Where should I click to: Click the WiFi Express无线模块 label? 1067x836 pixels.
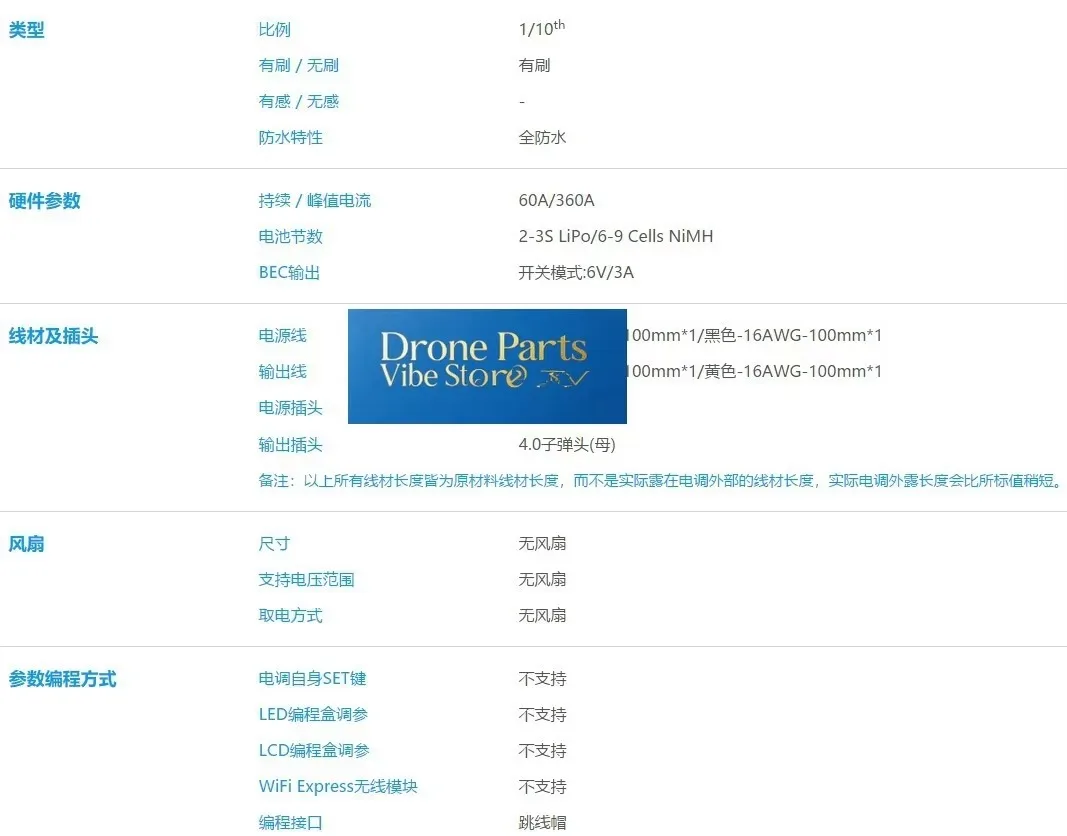(338, 786)
